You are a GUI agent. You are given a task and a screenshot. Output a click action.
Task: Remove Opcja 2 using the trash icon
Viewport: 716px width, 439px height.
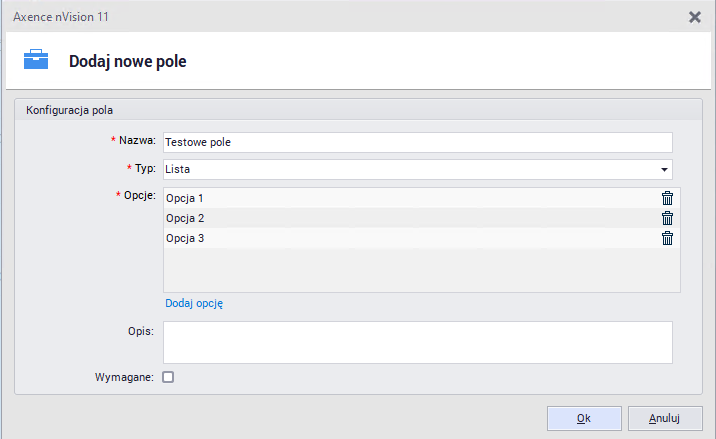[667, 218]
